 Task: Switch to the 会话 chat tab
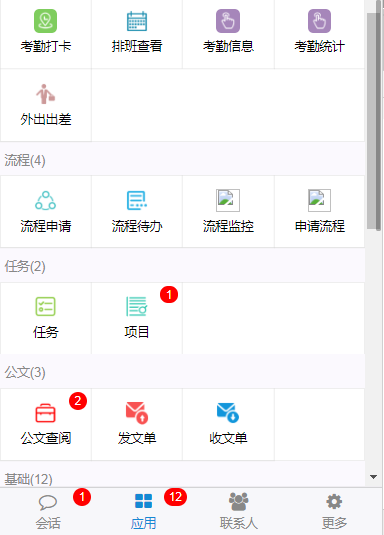tap(48, 511)
